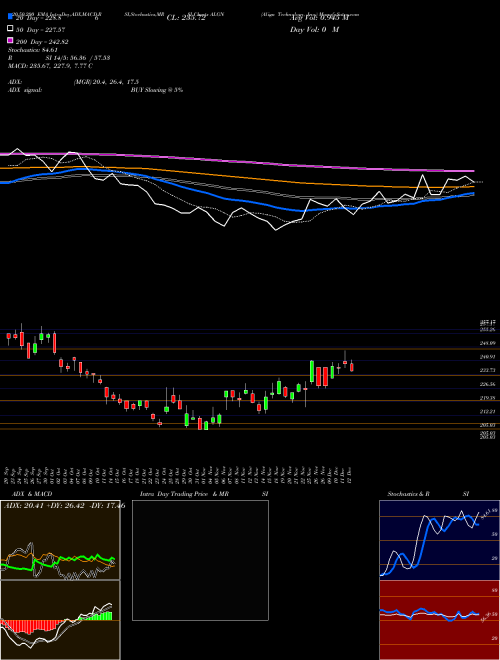This screenshot has width=500, height=660.
Task: Click the blue Stochastics chart panel
Action: pyautogui.click(x=439, y=540)
